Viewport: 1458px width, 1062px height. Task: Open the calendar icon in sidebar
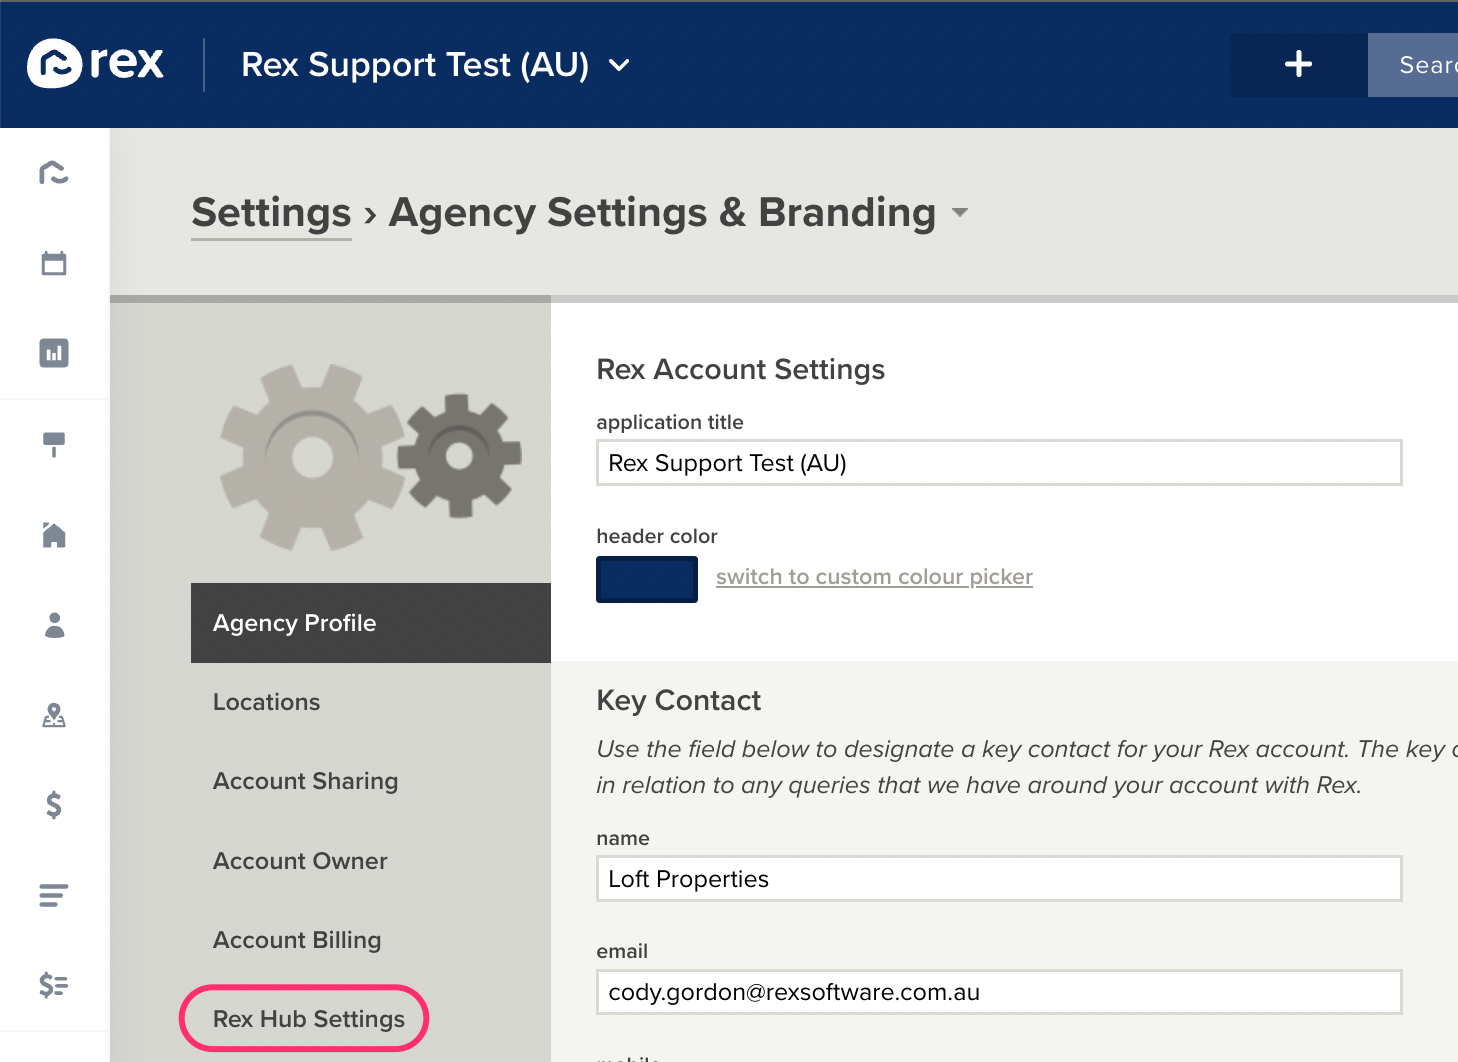(54, 263)
